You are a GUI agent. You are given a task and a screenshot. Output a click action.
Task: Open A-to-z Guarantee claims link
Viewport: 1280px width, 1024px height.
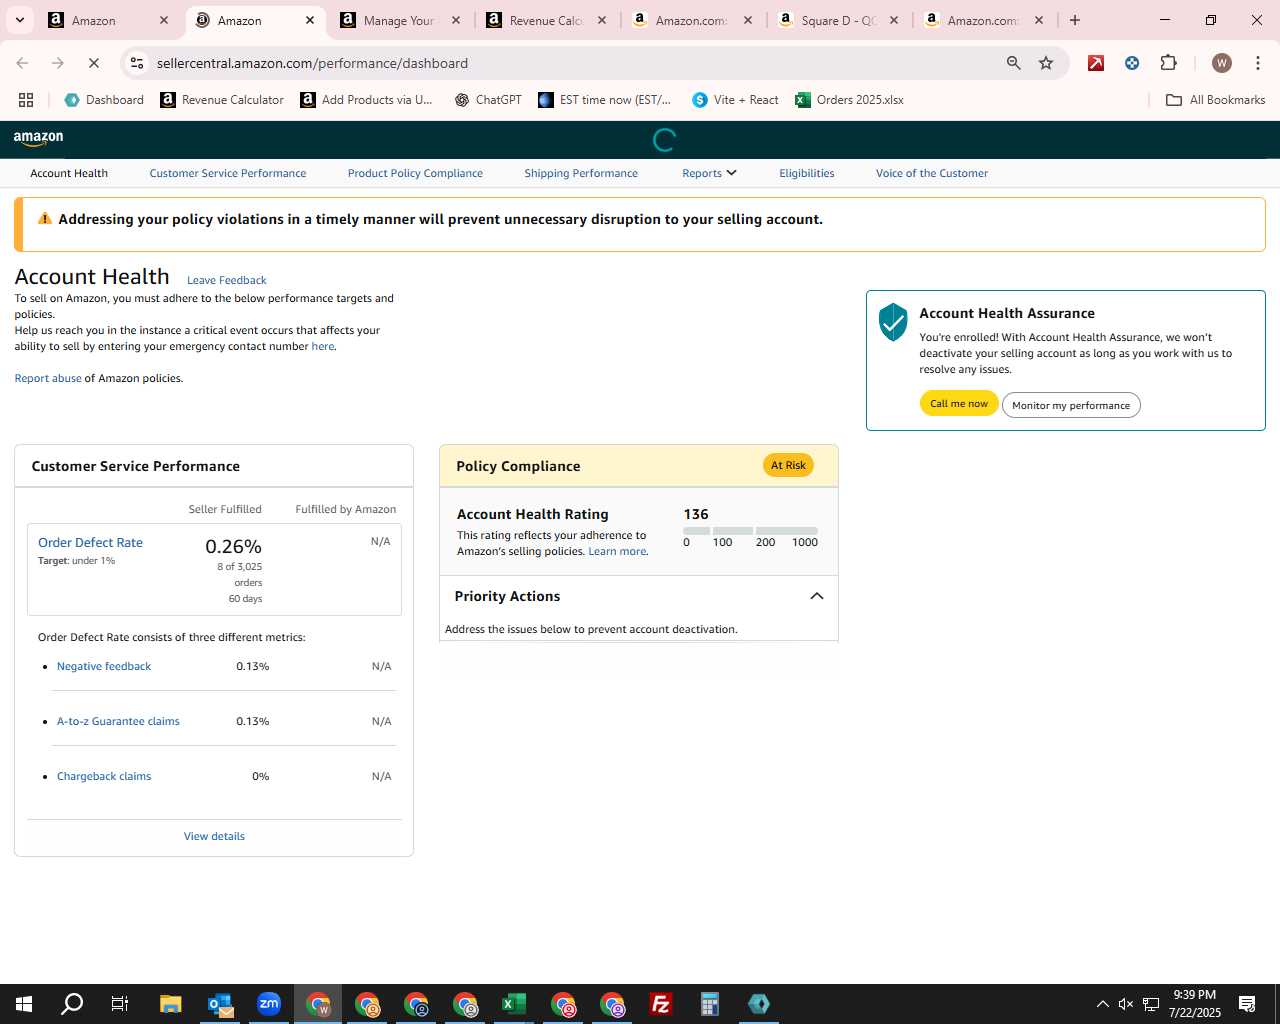click(x=118, y=721)
